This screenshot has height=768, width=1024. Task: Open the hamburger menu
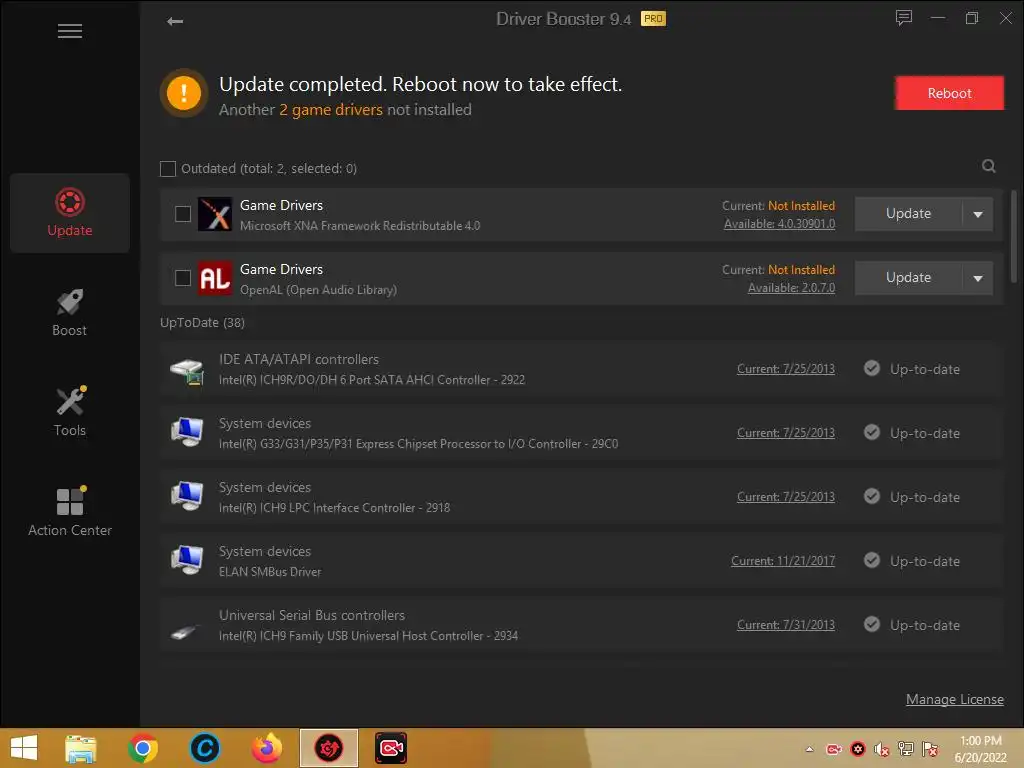[x=69, y=31]
